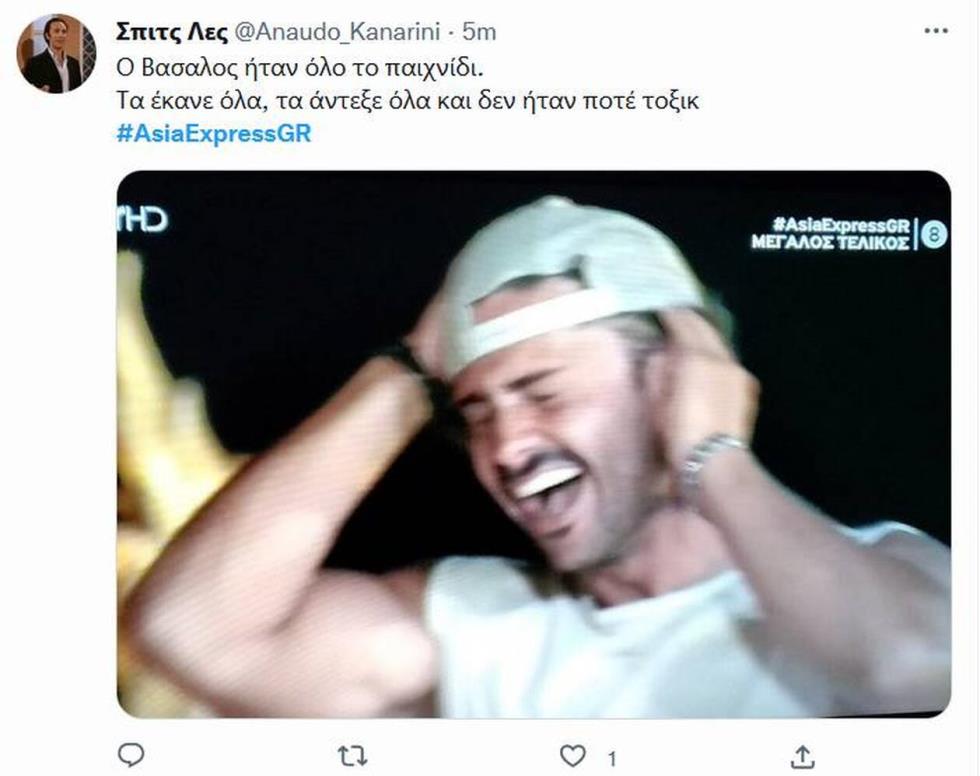This screenshot has width=980, height=776.
Task: Follow the blue #AsiaExpressGR hashtag link
Action: point(214,134)
